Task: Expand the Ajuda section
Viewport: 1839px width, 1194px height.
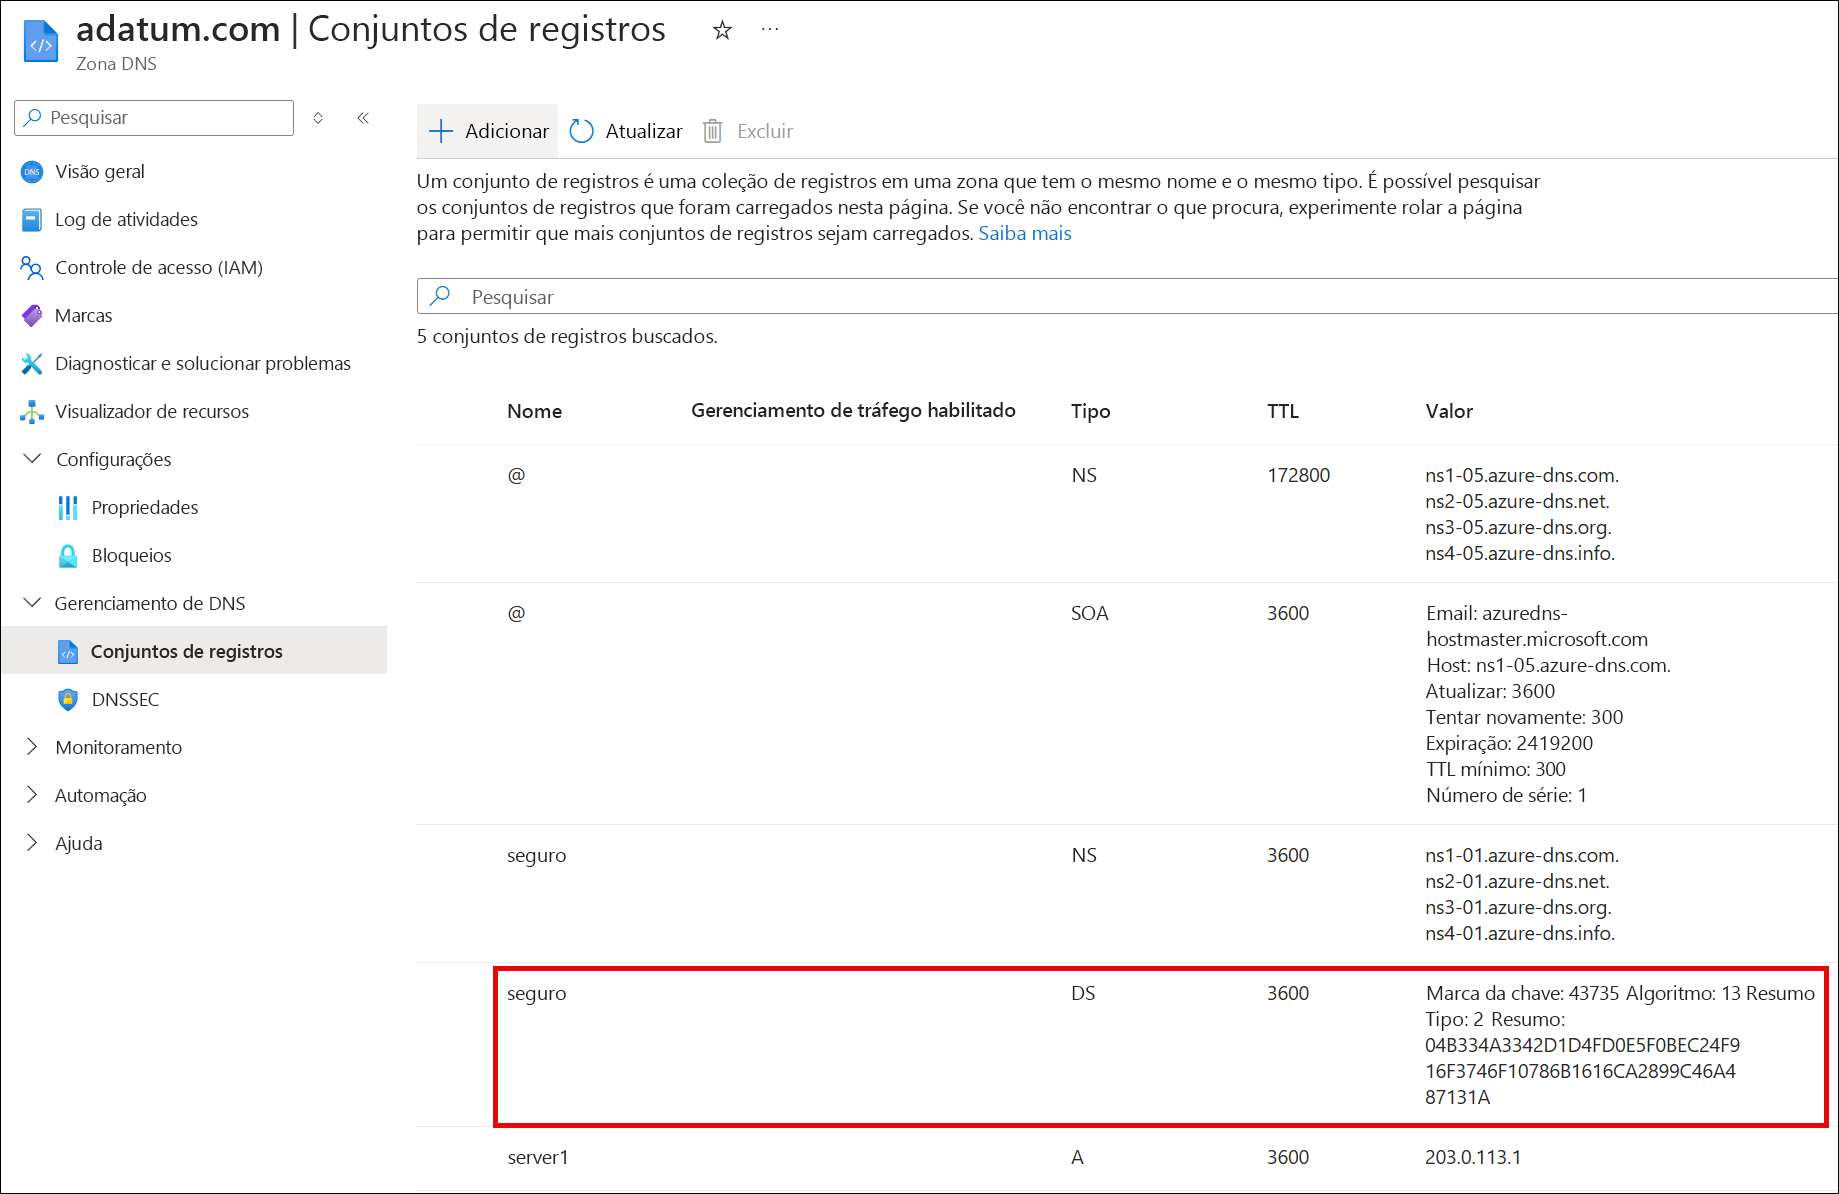Action: [32, 843]
